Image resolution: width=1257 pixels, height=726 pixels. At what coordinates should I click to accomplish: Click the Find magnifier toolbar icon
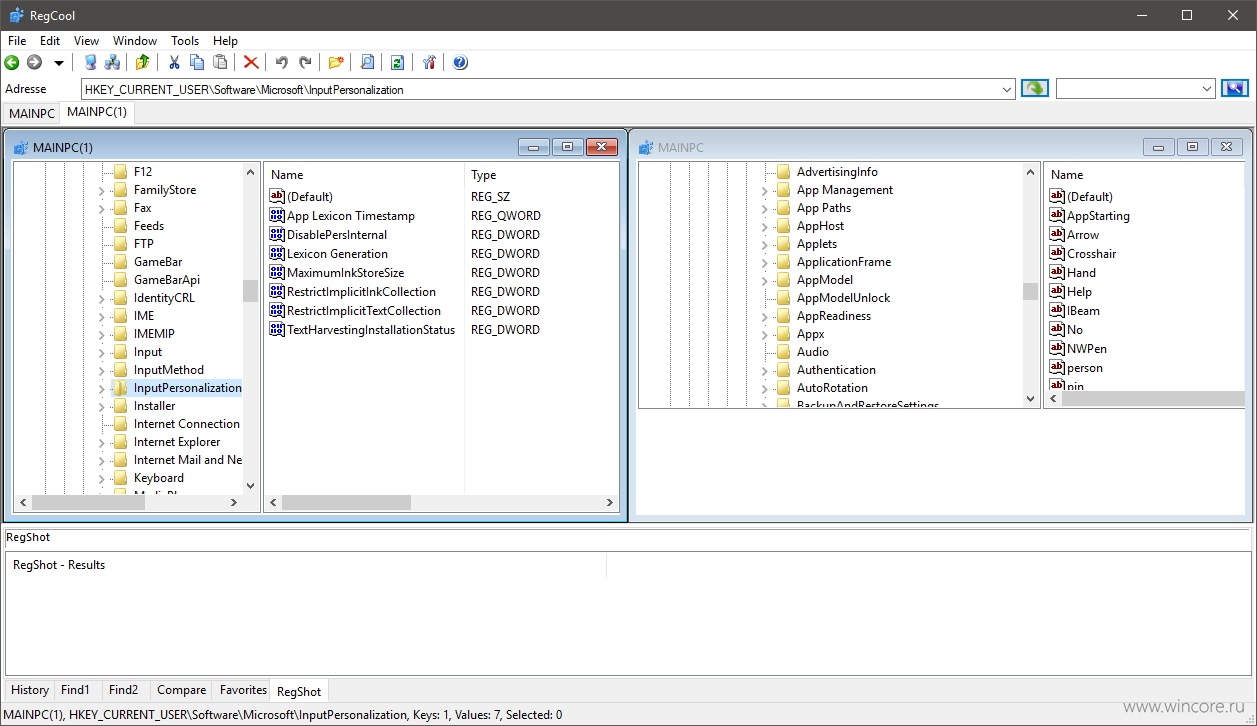click(x=367, y=63)
